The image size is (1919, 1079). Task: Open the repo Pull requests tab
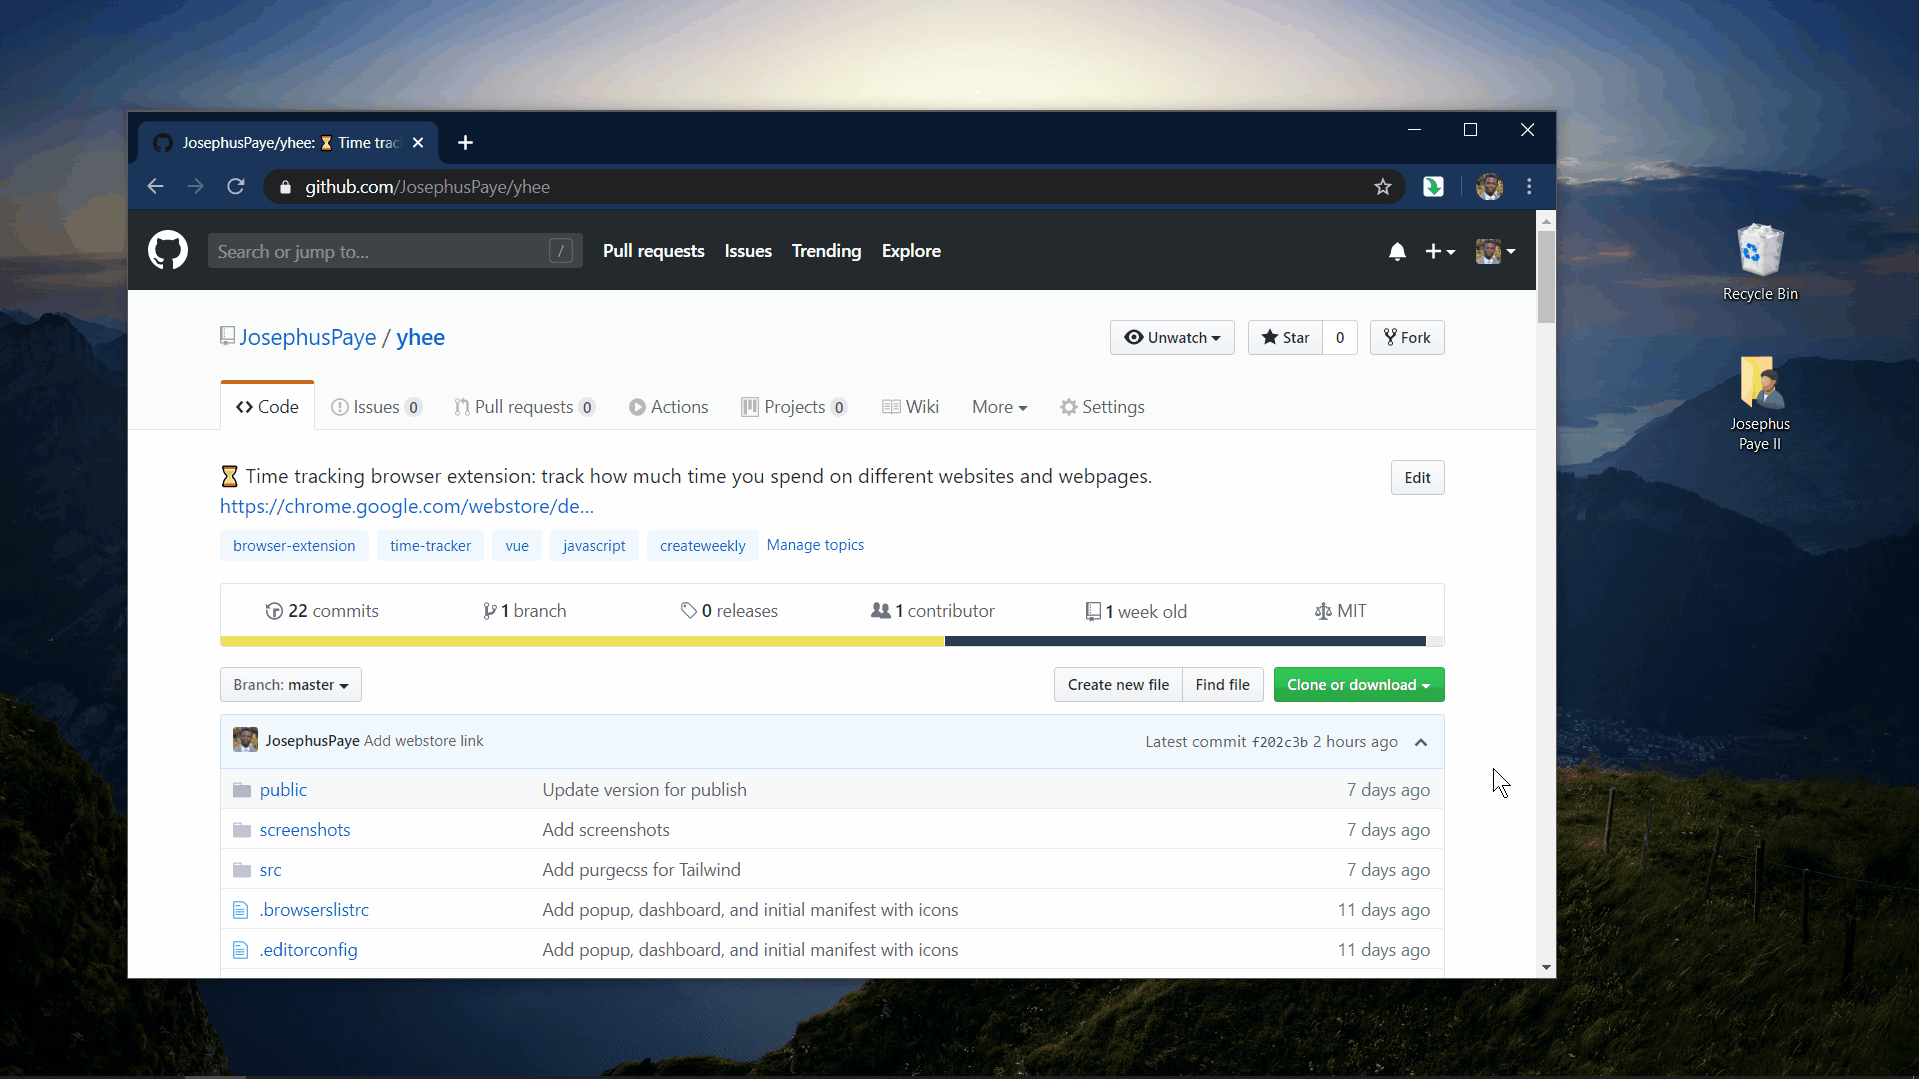click(x=524, y=407)
